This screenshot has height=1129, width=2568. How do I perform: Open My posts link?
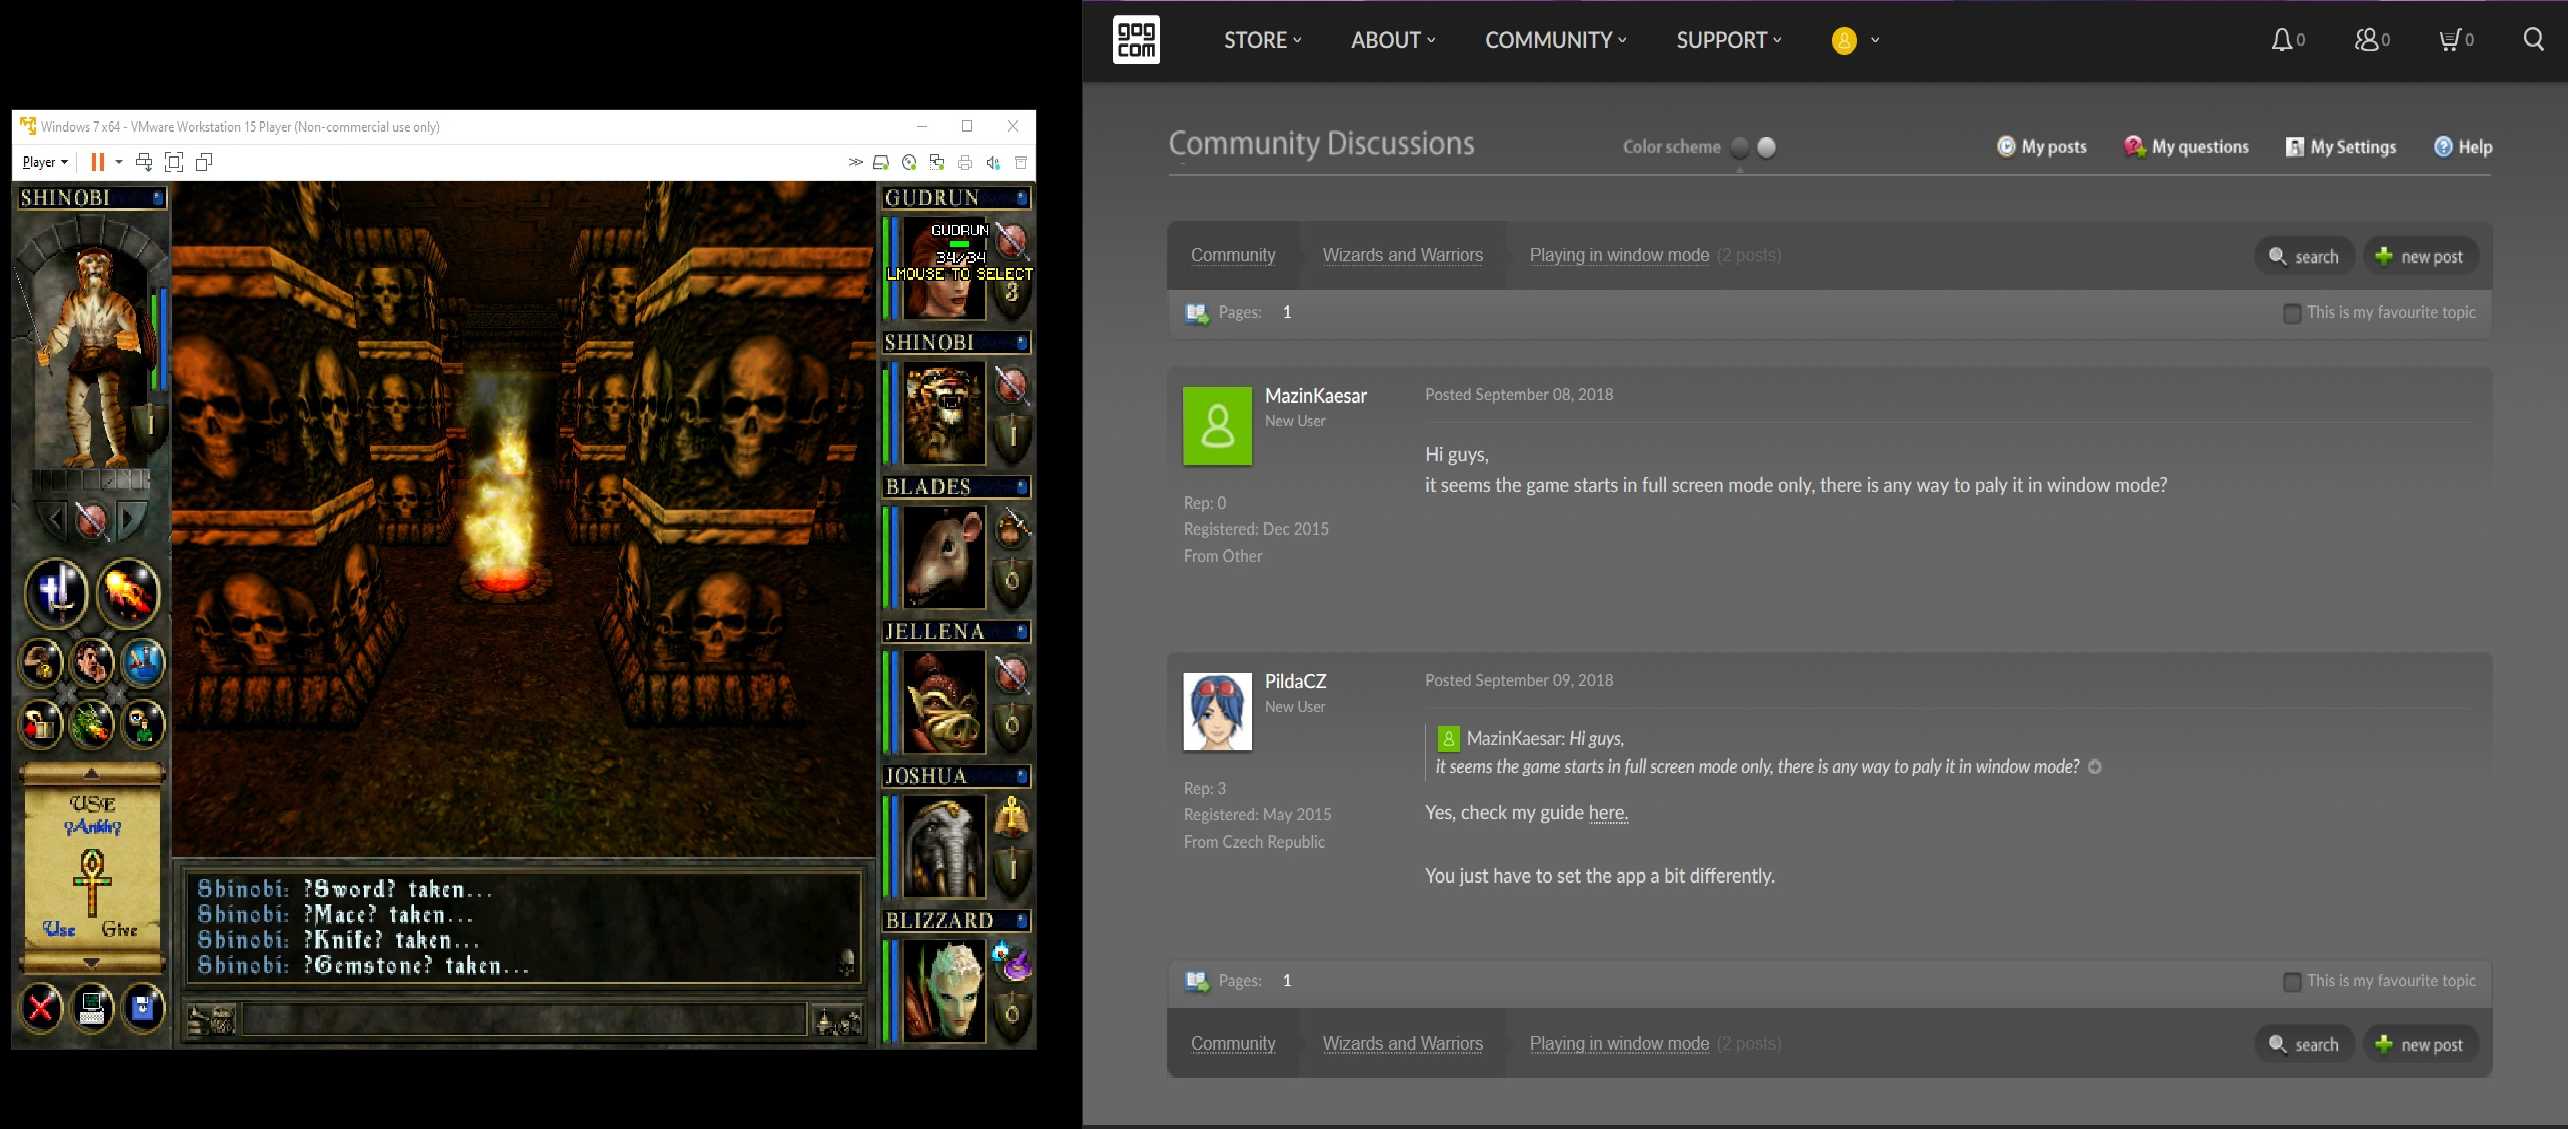[x=2042, y=147]
